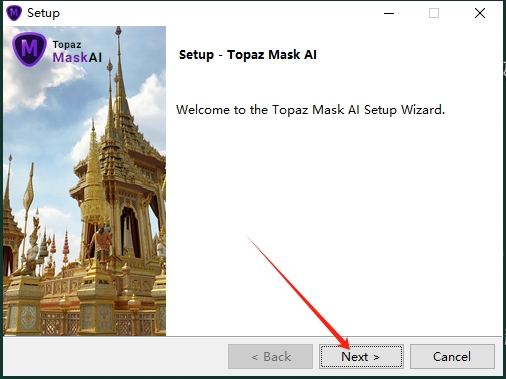Click the 'Setup' window title text
506x379 pixels.
43,13
